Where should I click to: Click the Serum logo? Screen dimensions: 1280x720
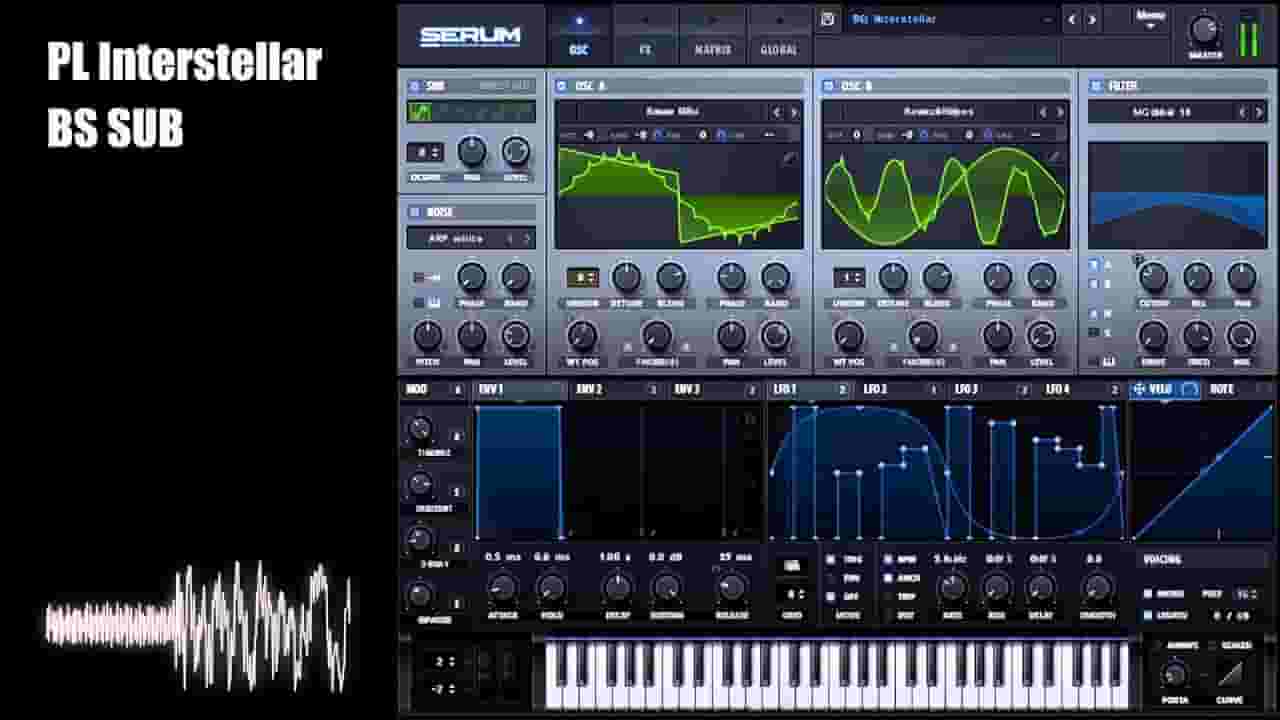pos(470,36)
